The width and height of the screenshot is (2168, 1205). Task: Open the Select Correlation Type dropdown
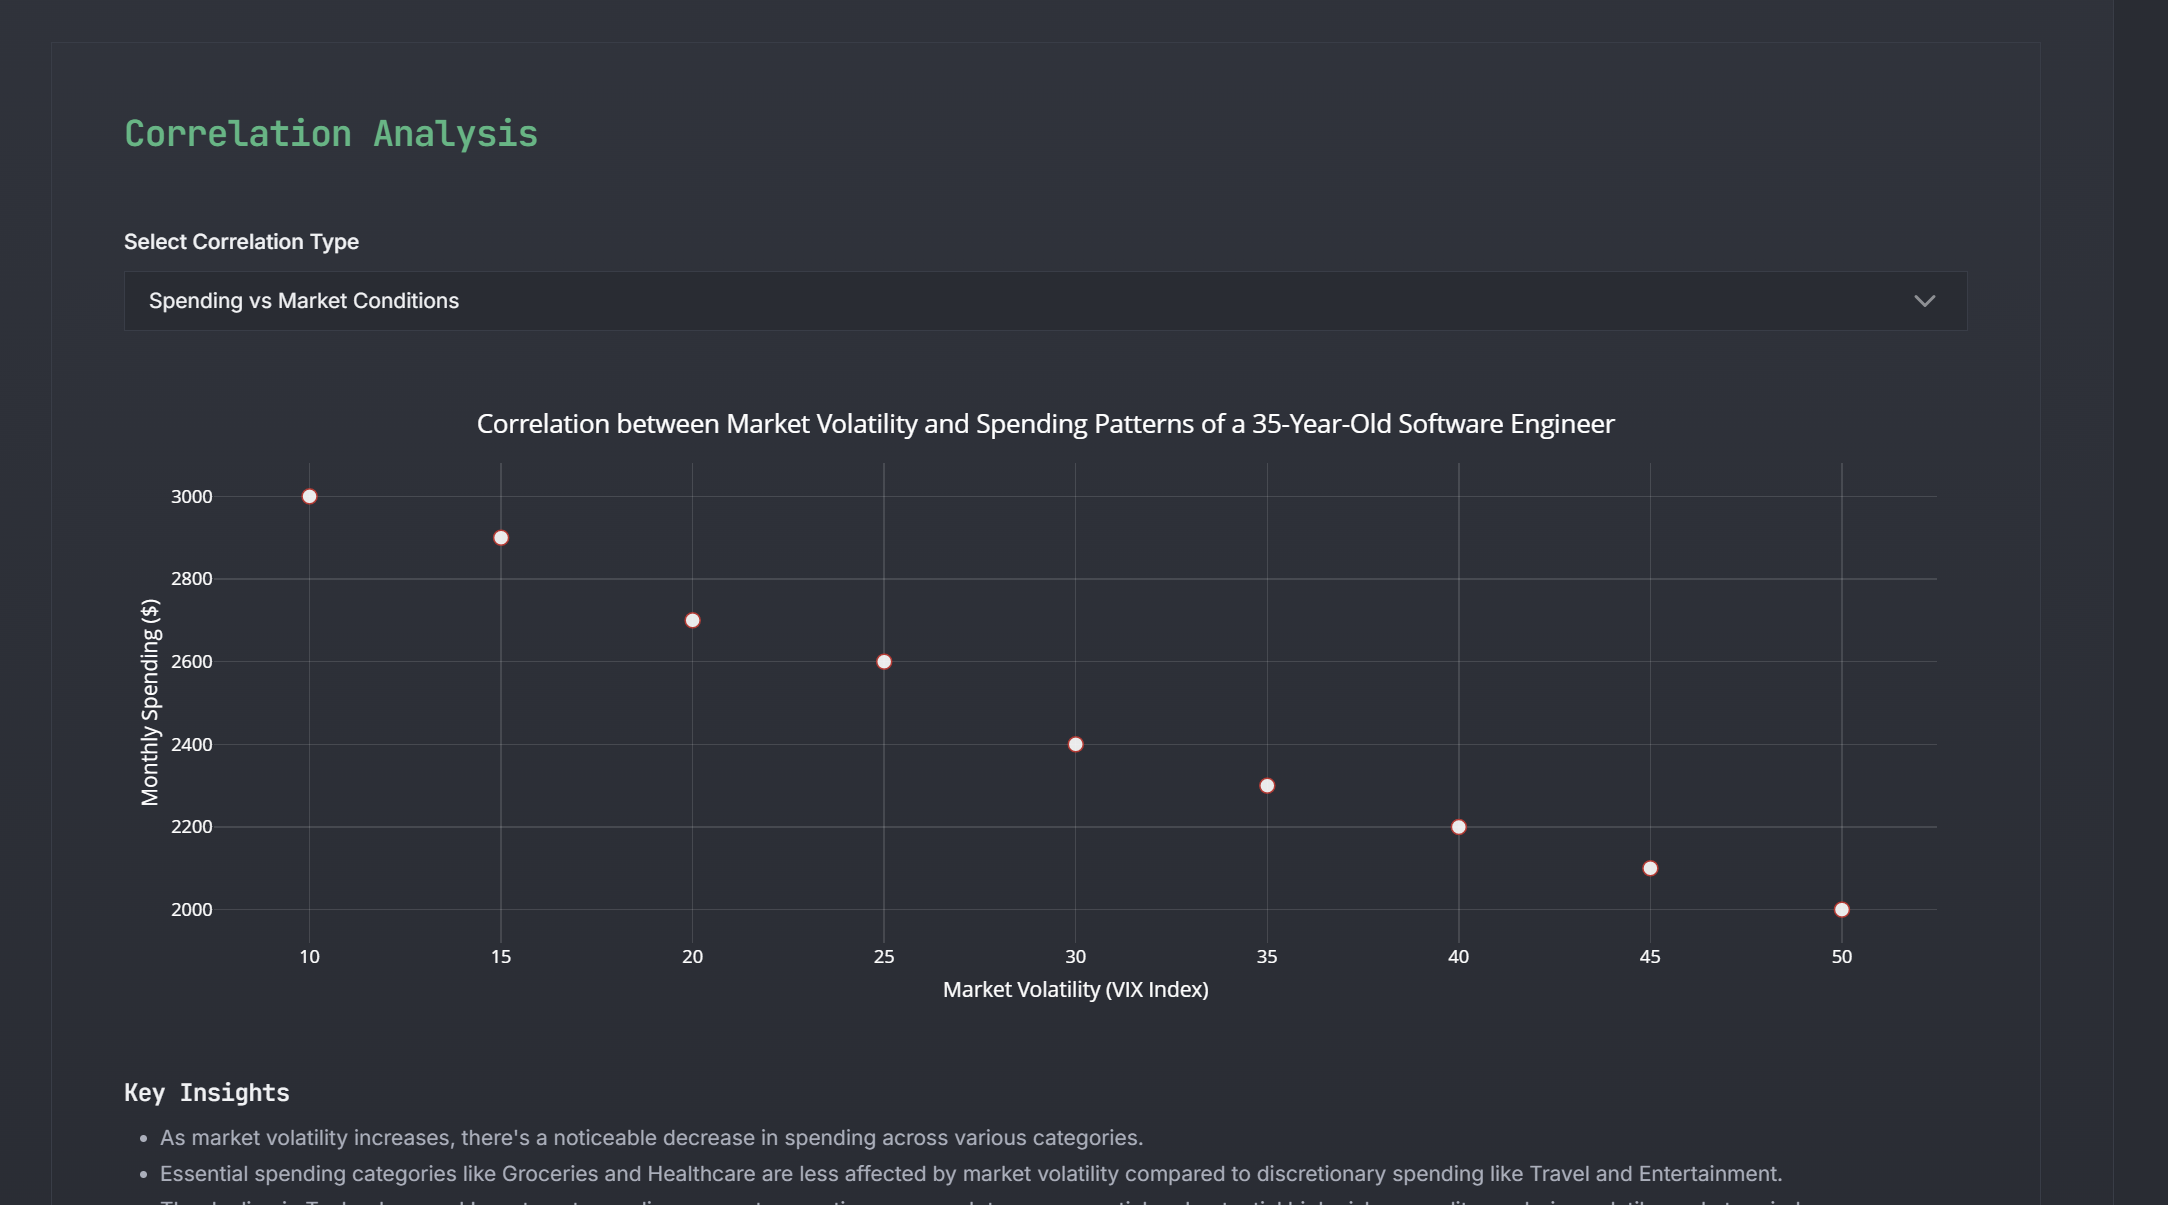[x=1044, y=301]
